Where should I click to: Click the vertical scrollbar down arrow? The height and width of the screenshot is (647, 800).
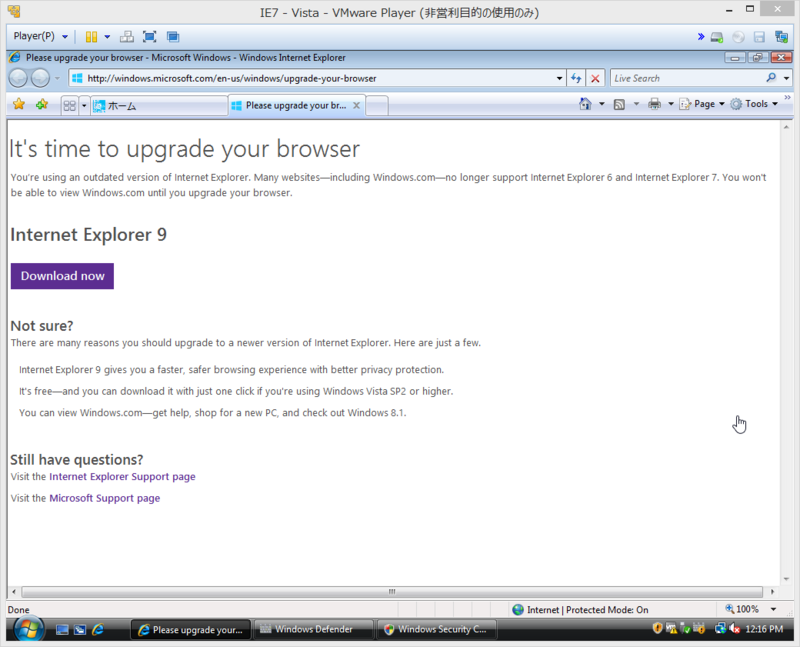point(786,579)
